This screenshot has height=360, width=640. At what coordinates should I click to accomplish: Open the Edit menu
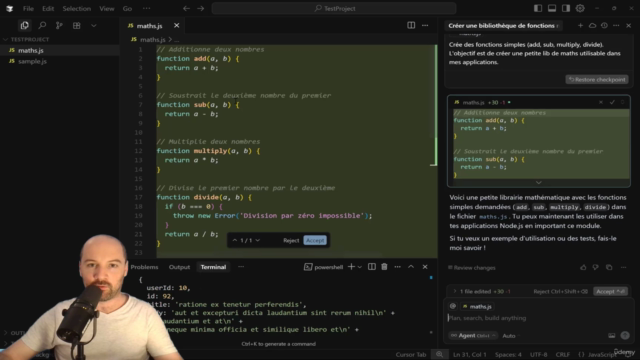click(x=48, y=8)
